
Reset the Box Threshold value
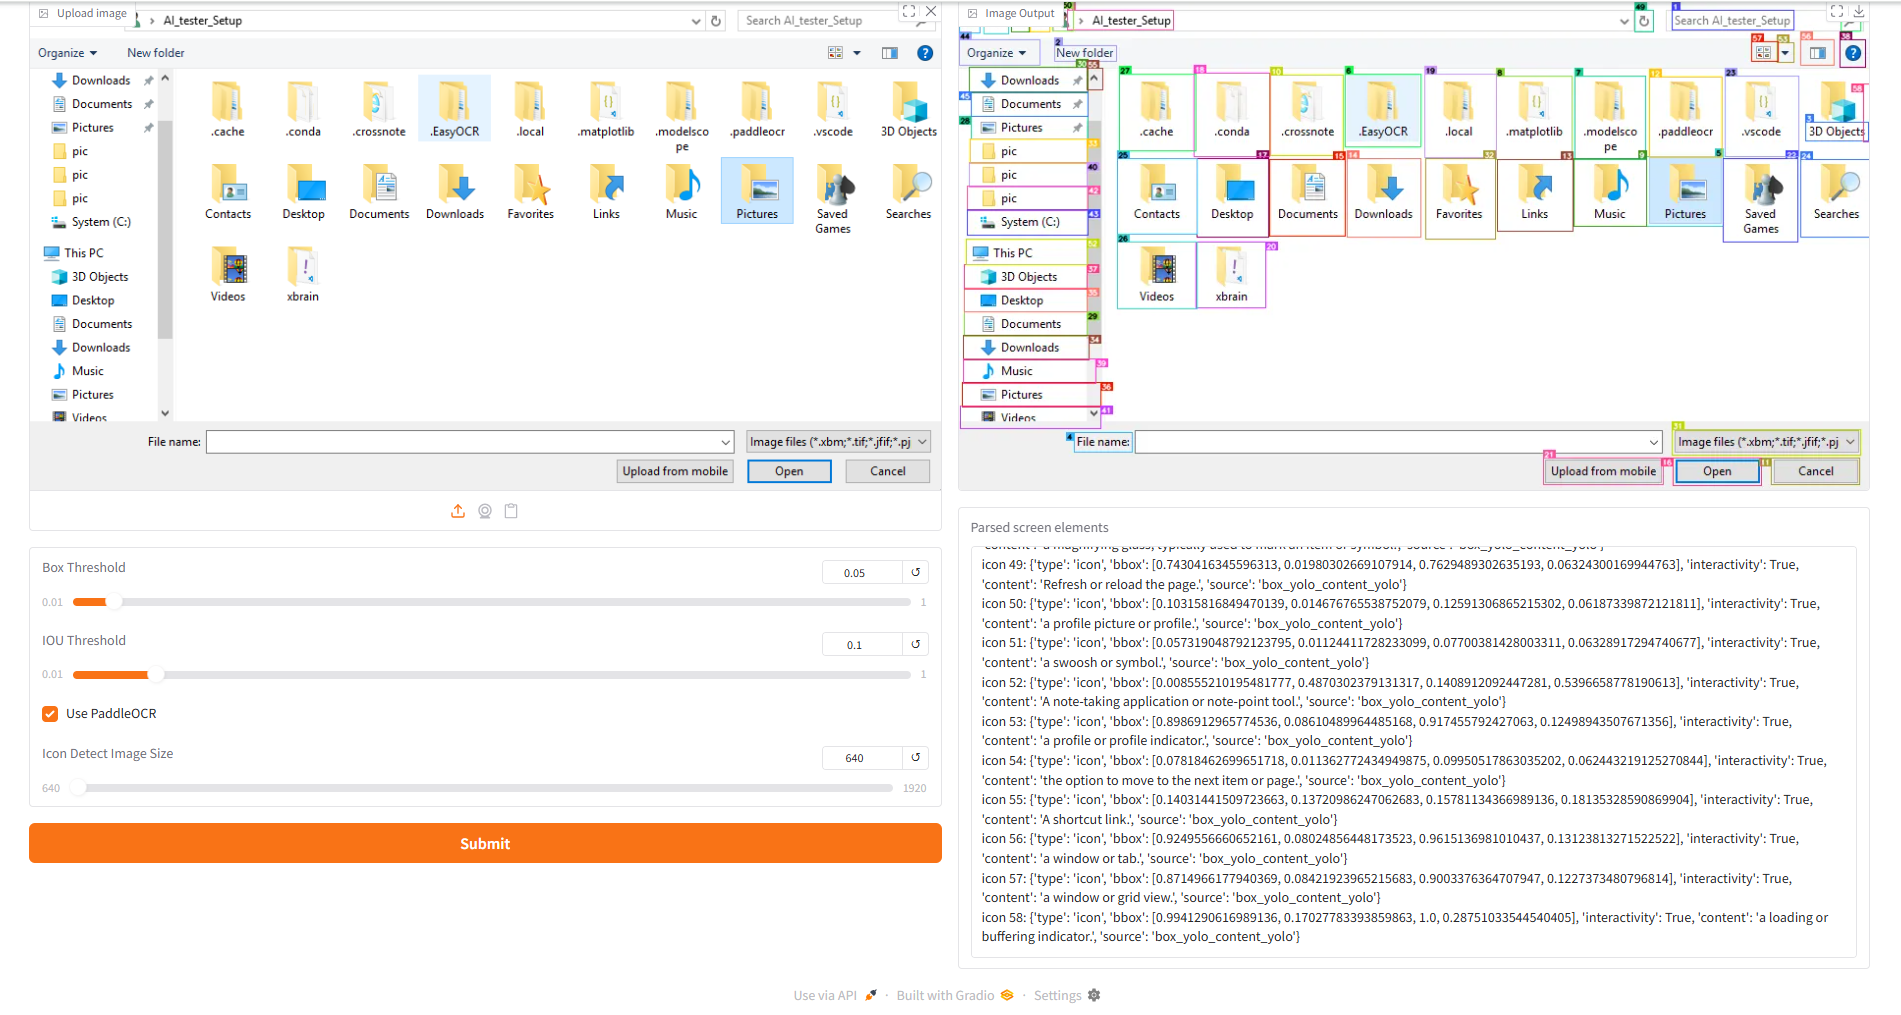915,572
